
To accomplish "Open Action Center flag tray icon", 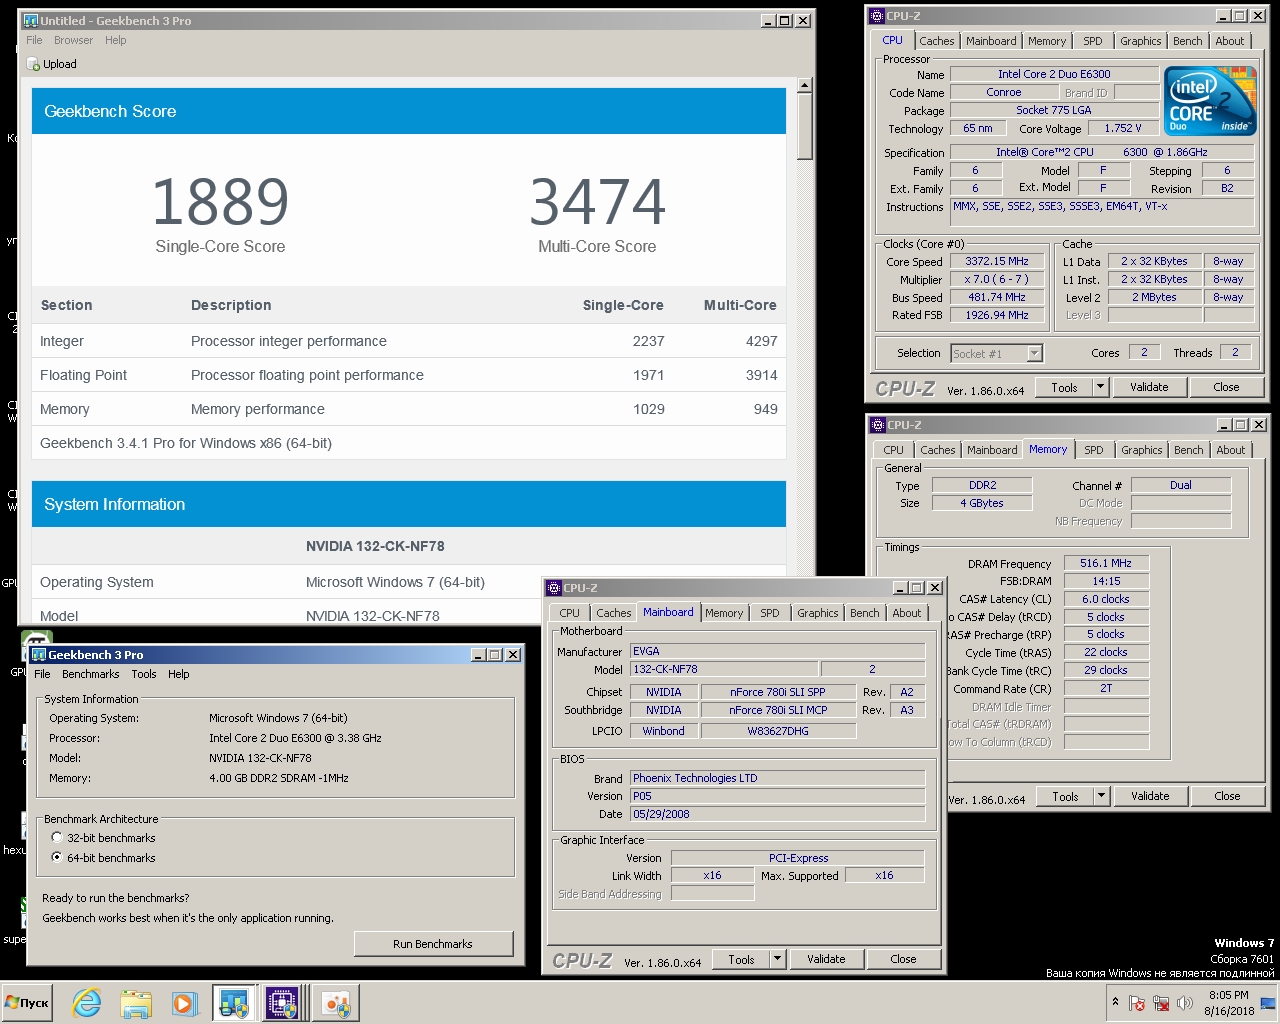I will pyautogui.click(x=1137, y=1002).
